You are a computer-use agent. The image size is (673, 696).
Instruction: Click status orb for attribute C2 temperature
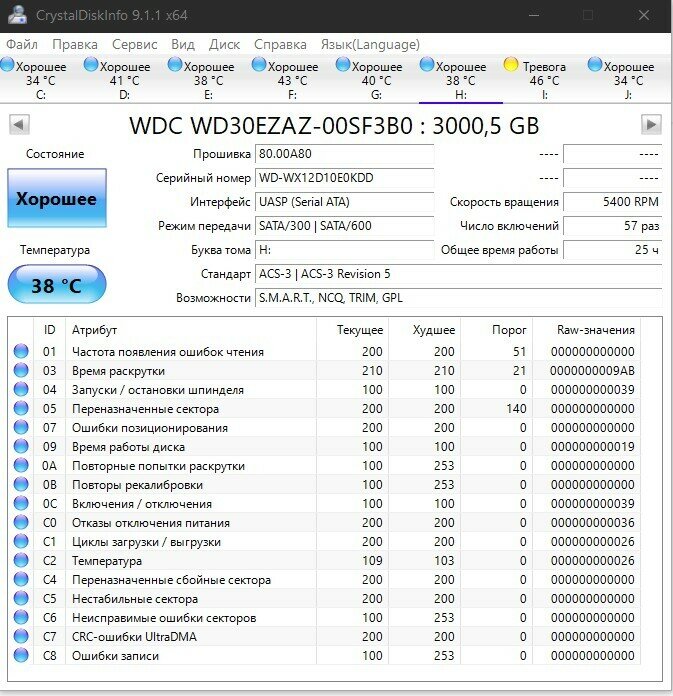(21, 560)
